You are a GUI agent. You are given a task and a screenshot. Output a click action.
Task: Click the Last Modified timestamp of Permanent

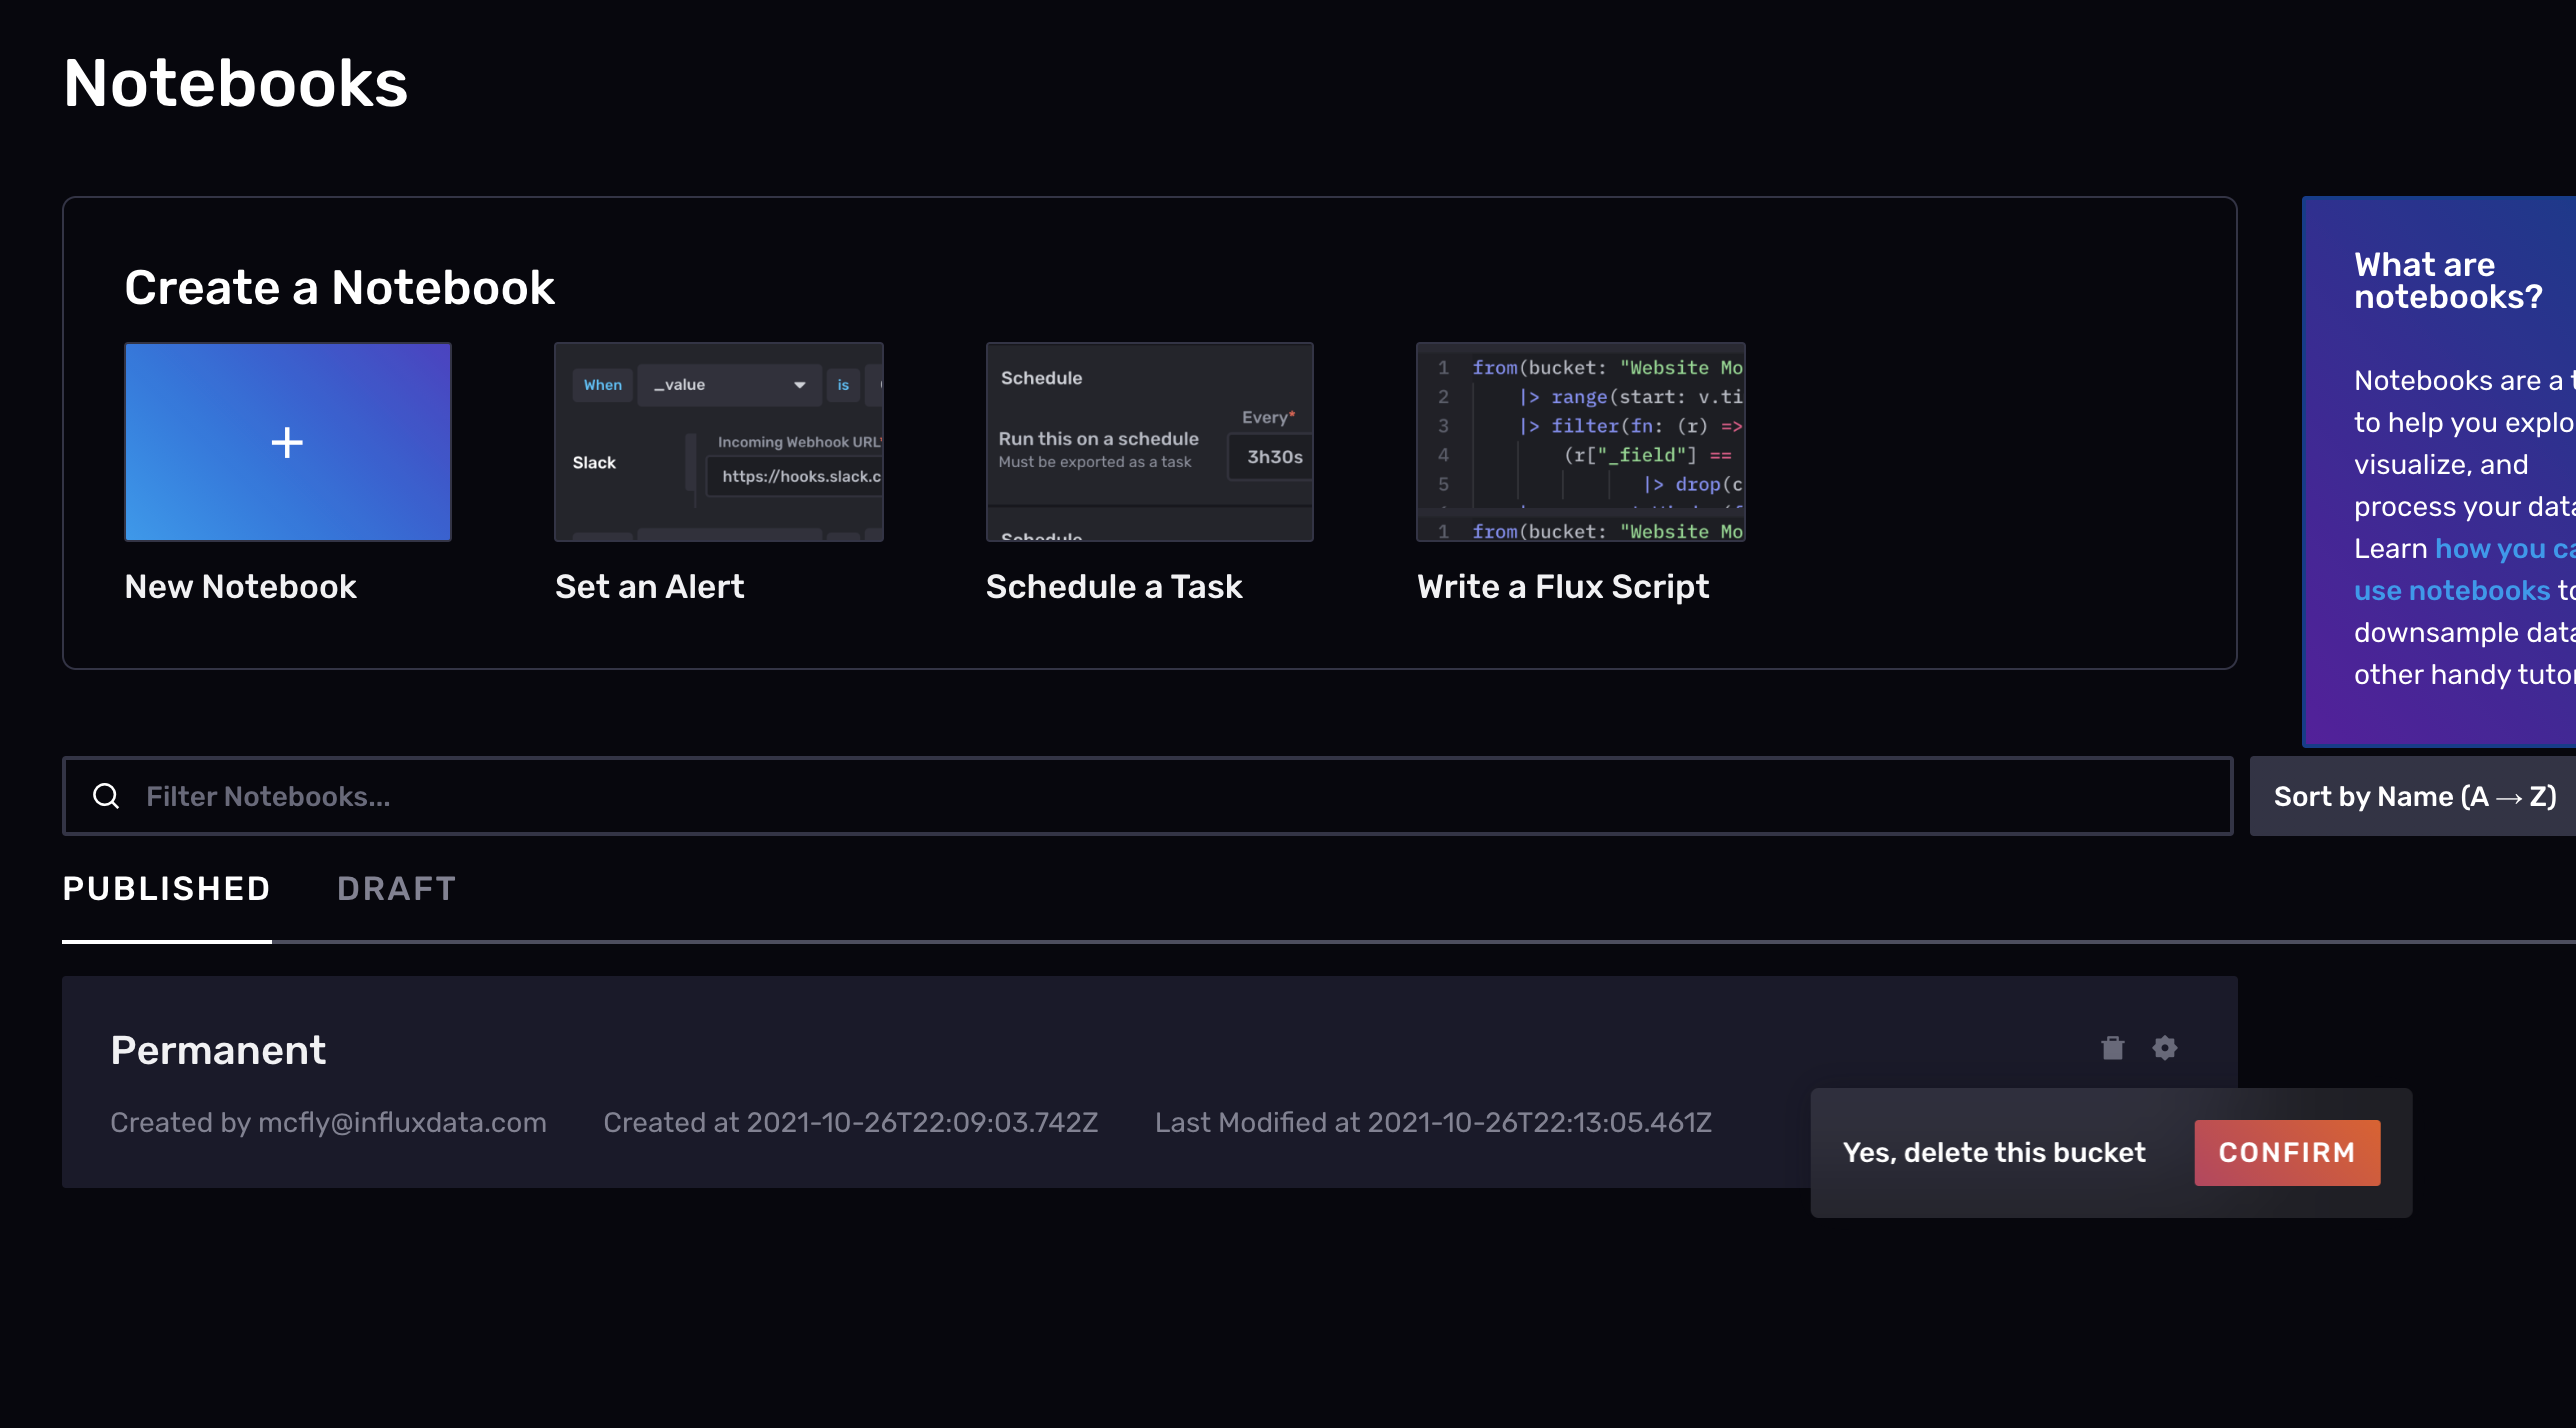click(x=1433, y=1122)
